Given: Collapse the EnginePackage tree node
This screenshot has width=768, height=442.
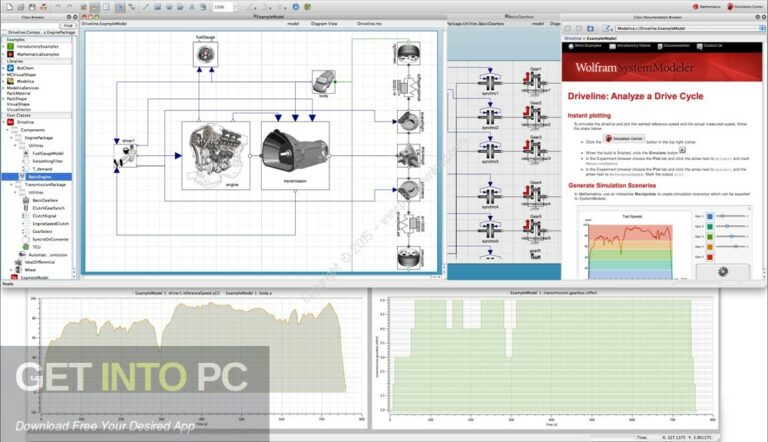Looking at the screenshot, I should click(12, 138).
